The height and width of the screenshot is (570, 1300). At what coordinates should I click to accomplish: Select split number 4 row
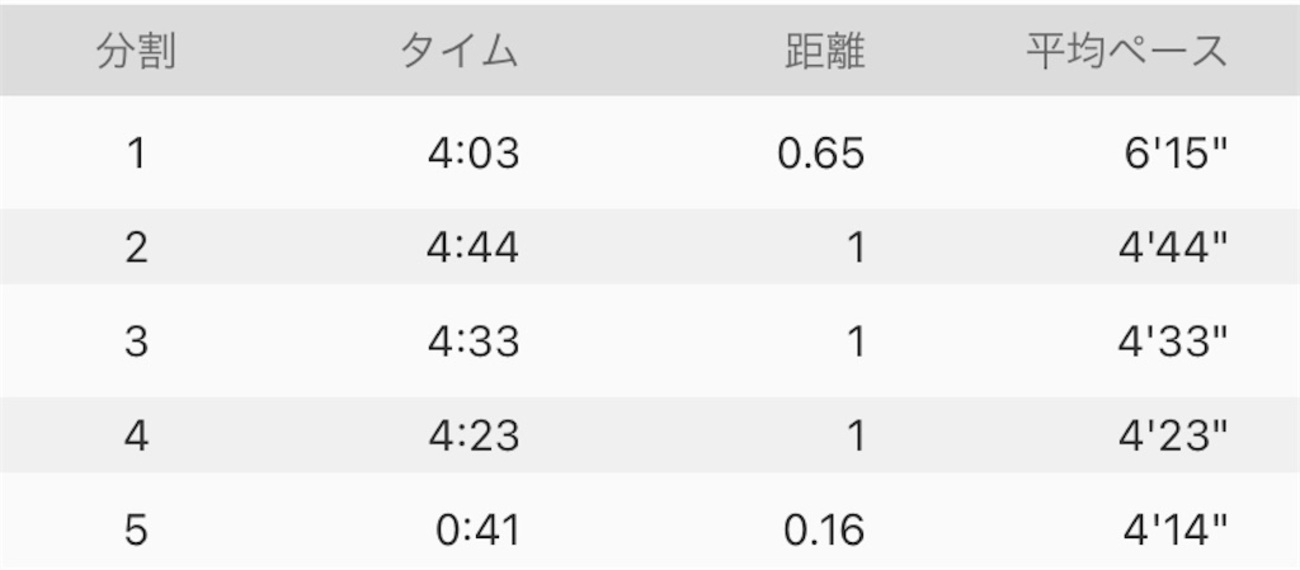tap(136, 436)
